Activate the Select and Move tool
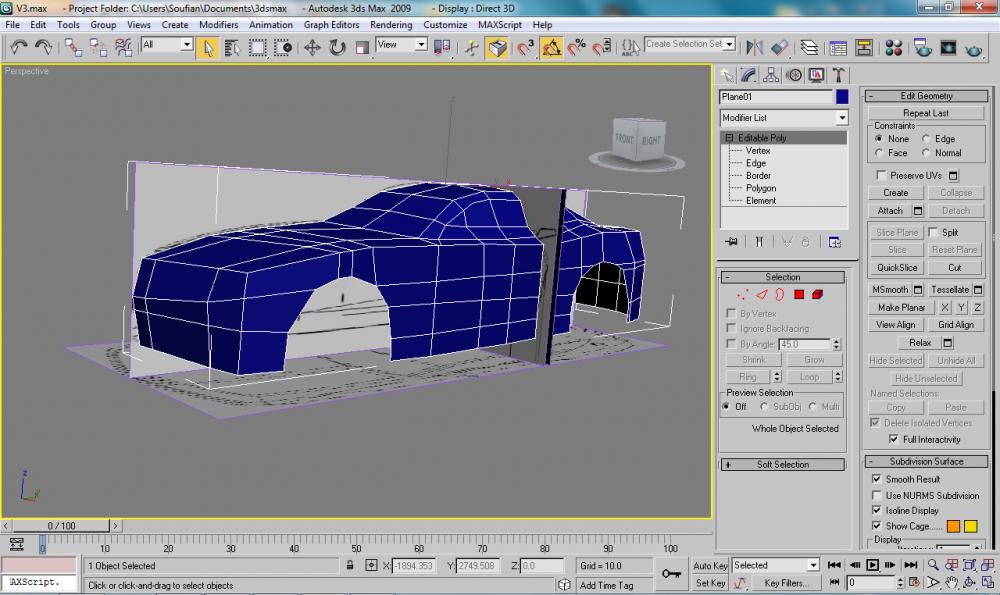The width and height of the screenshot is (1000, 595). [312, 47]
